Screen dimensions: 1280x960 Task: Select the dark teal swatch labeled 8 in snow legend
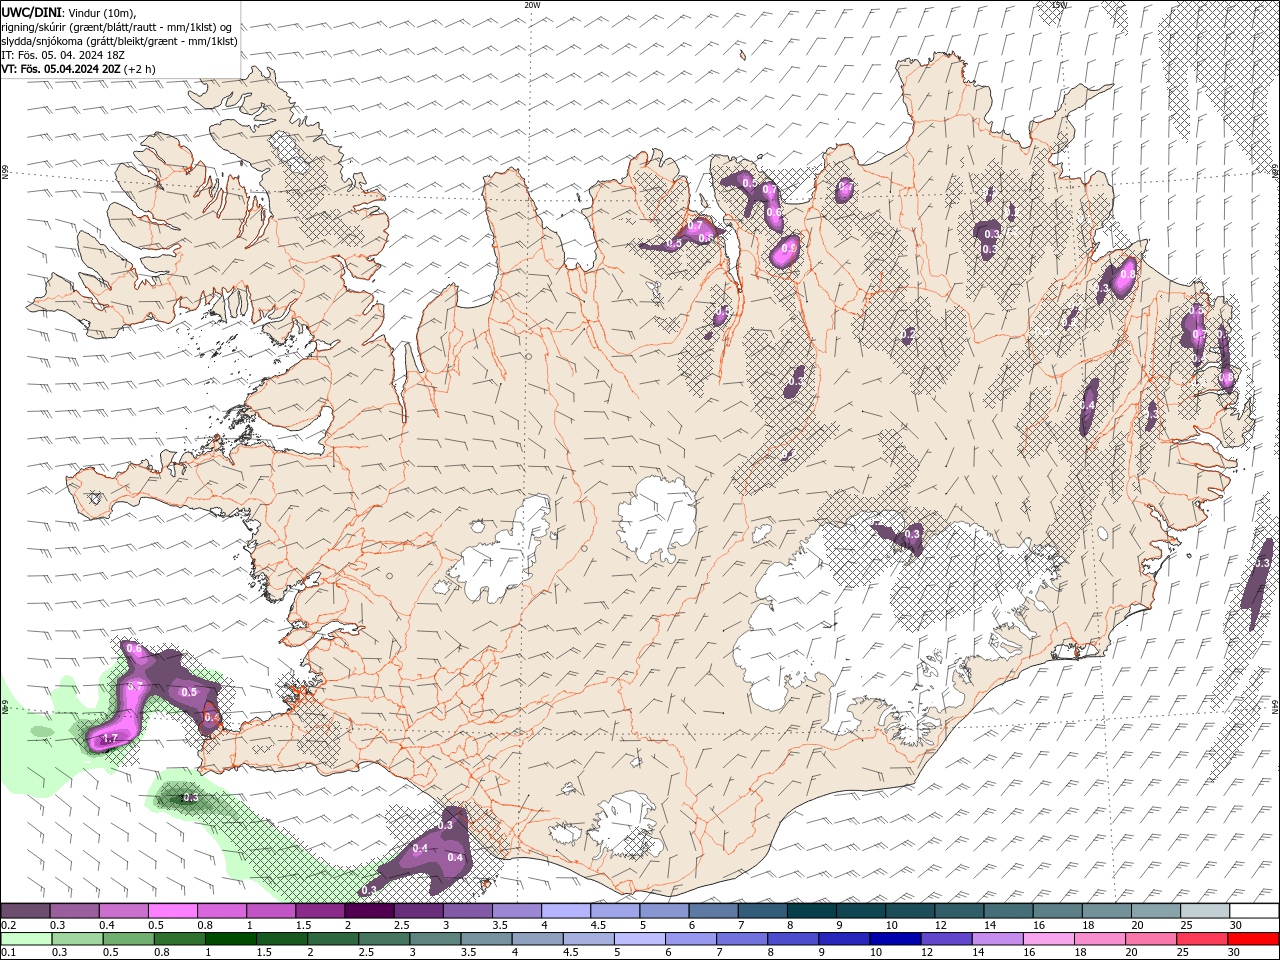coord(811,911)
